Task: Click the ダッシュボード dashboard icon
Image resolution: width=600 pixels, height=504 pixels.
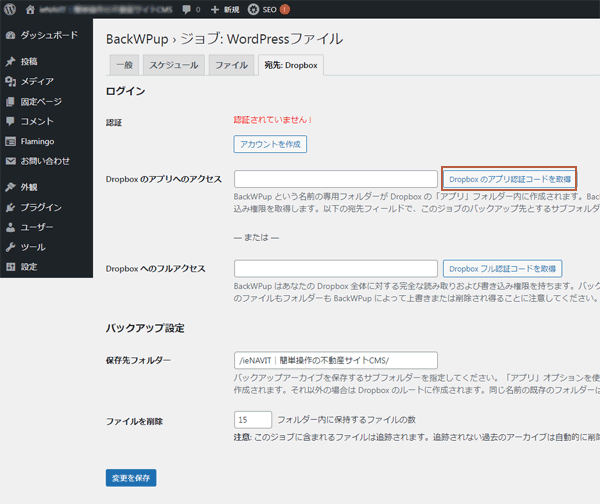Action: click(11, 35)
